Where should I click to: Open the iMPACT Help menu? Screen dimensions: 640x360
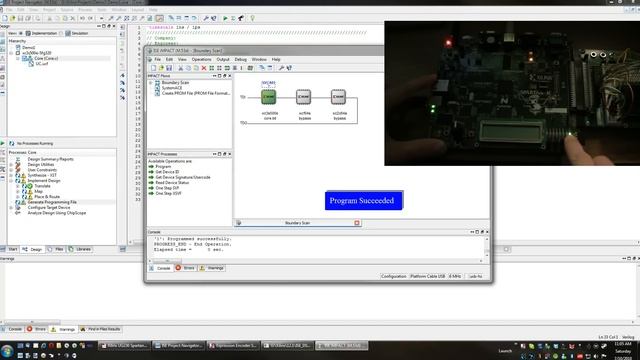click(276, 60)
